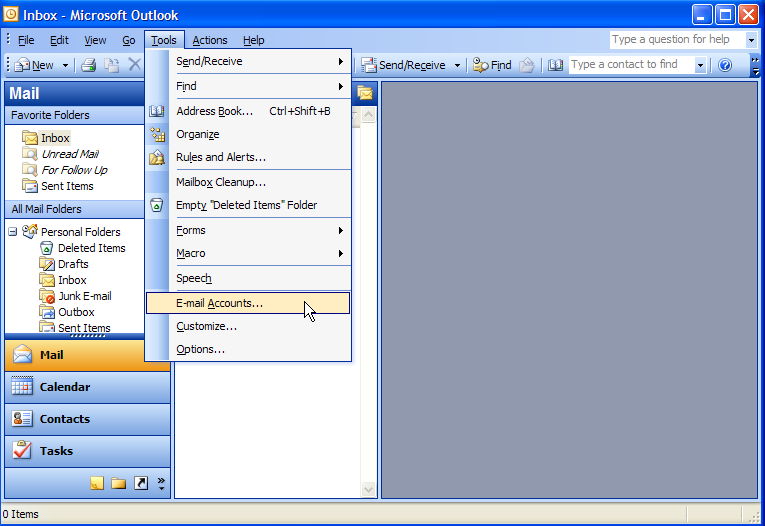765x526 pixels.
Task: Choose Address Book in the Tools menu
Action: point(248,111)
